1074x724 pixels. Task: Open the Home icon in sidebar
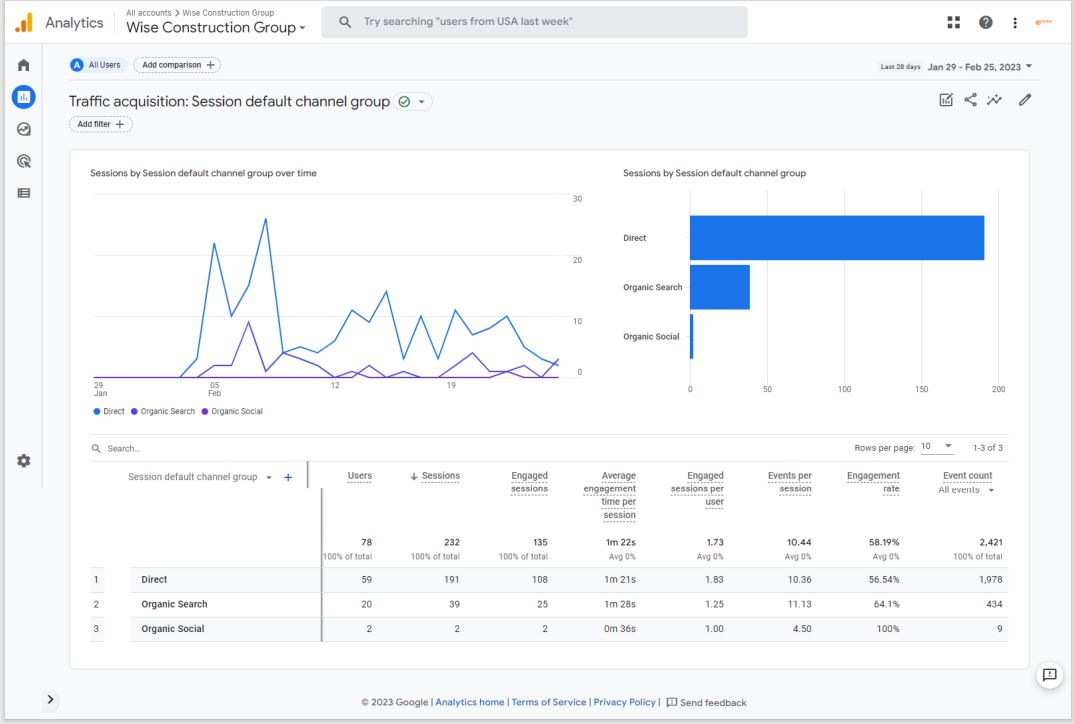[24, 65]
